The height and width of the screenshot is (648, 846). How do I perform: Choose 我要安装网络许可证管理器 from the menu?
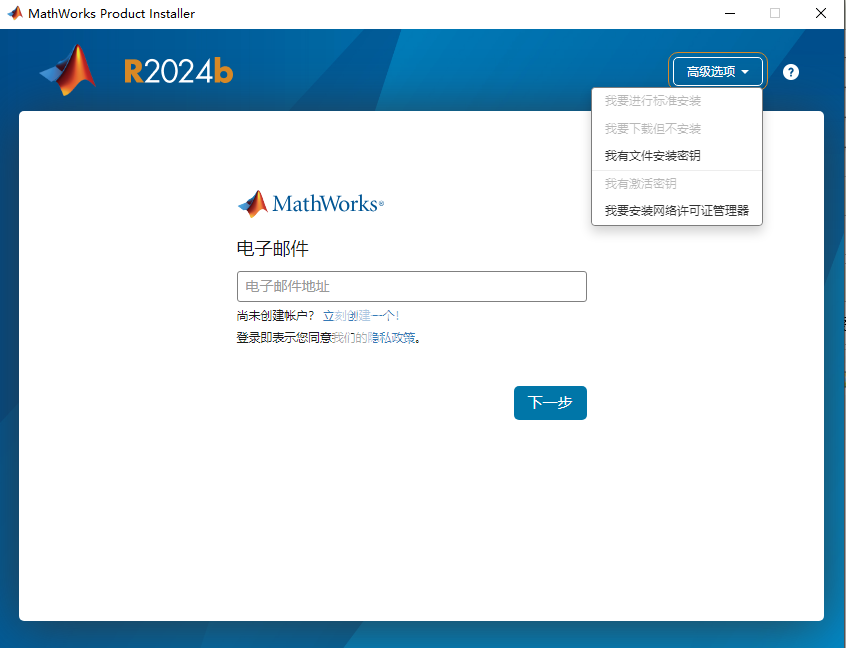[x=676, y=211]
